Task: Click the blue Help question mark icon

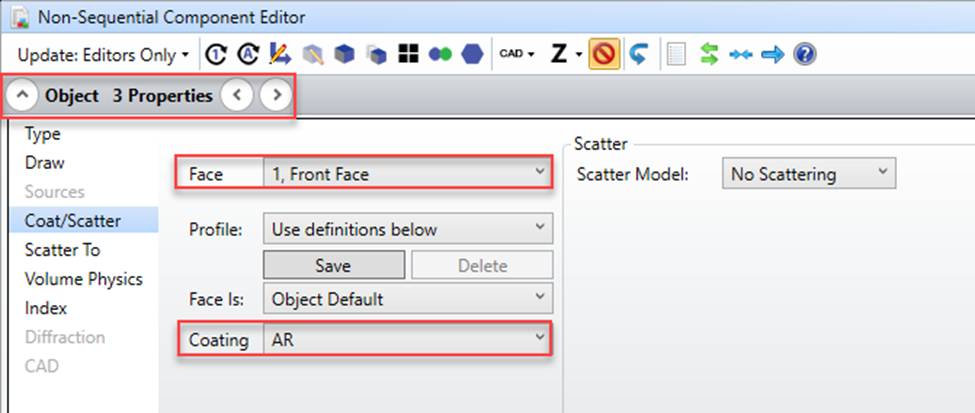Action: (x=804, y=54)
